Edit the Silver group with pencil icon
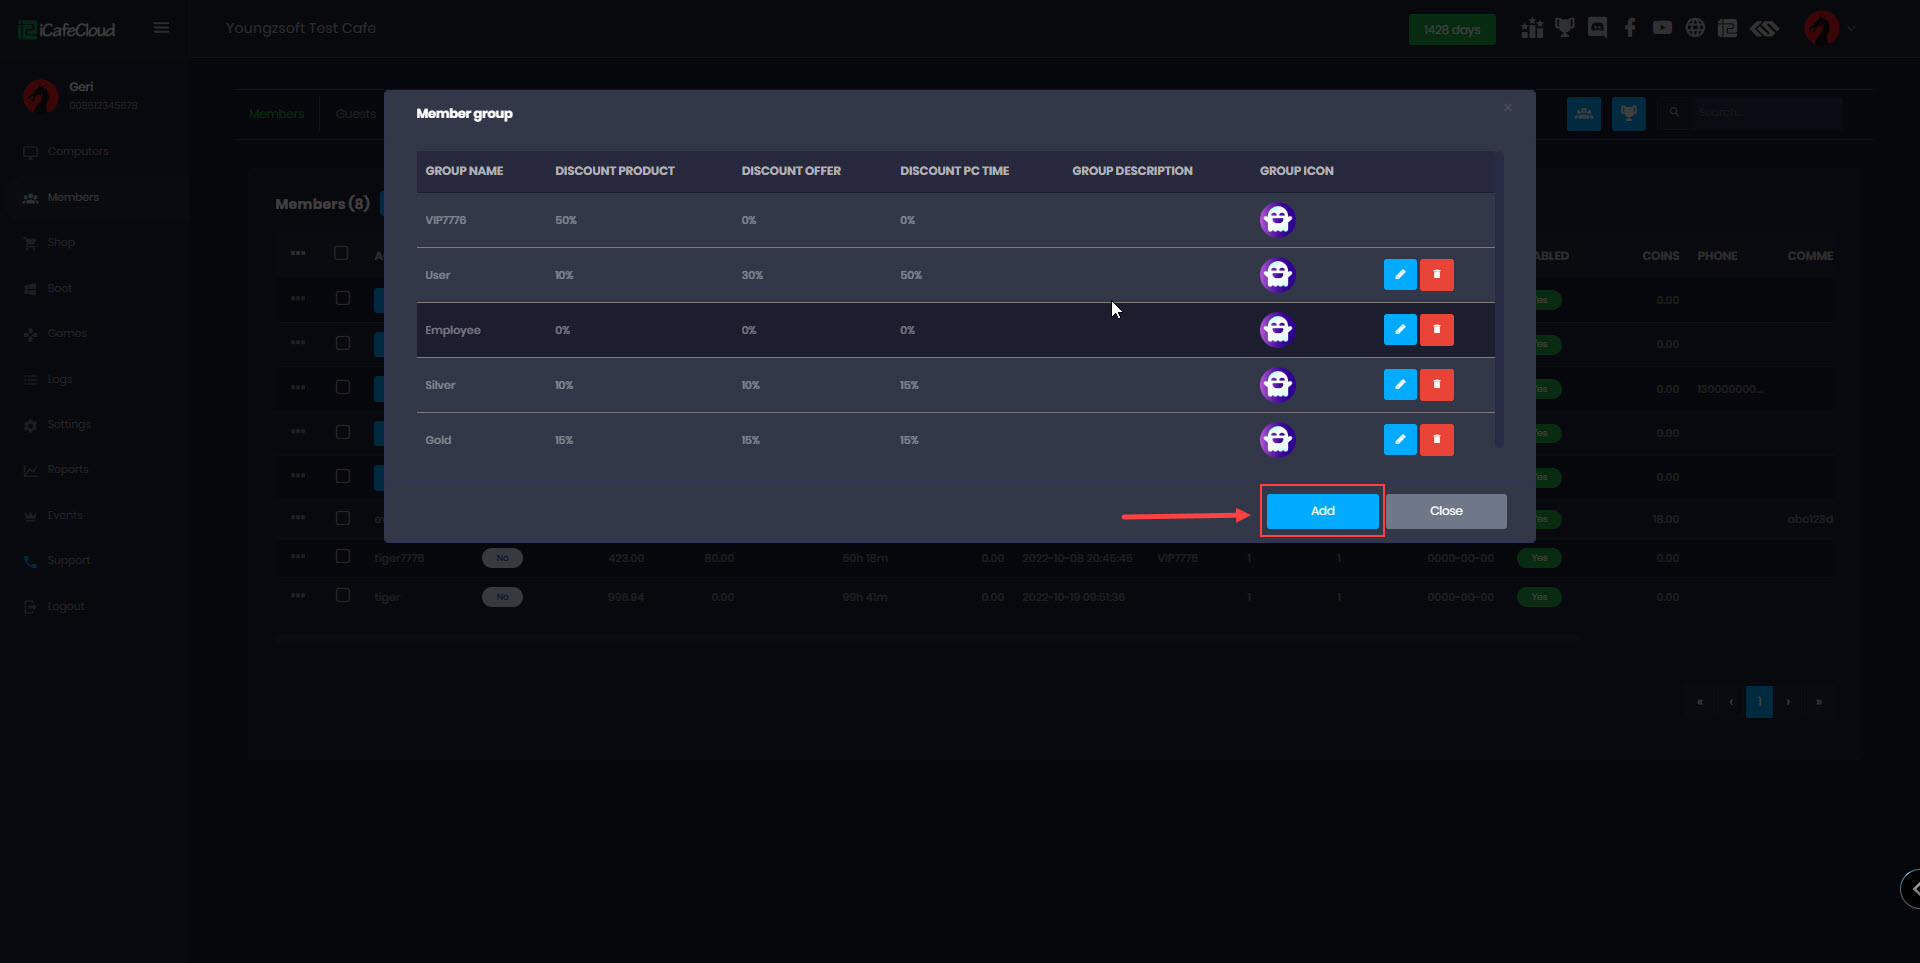Viewport: 1920px width, 963px height. [x=1399, y=384]
